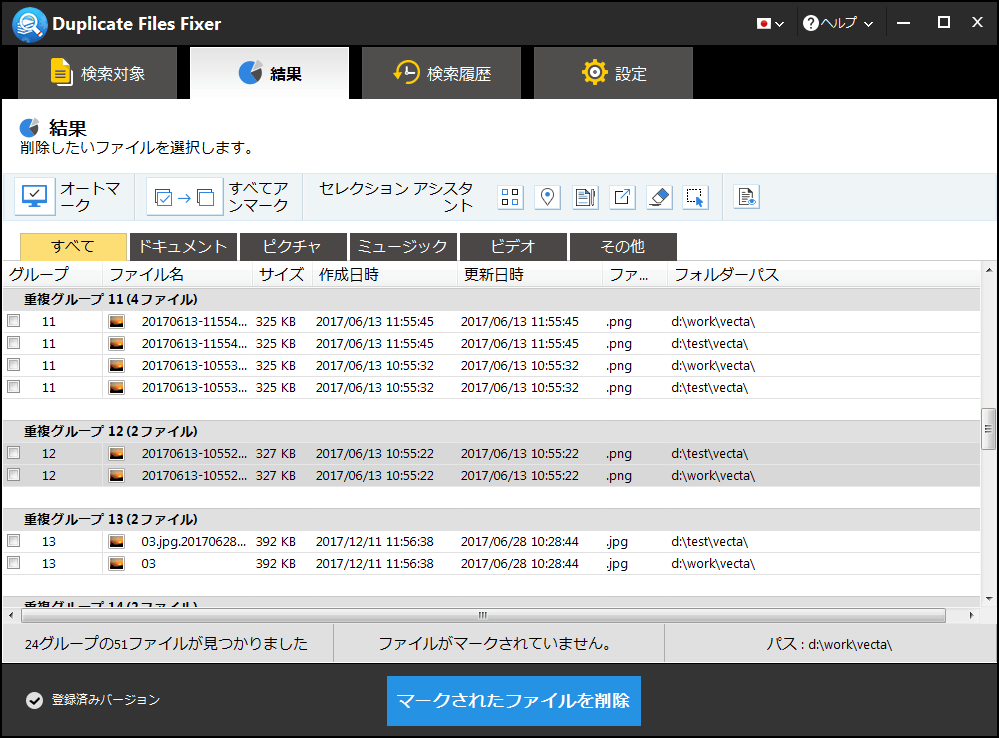Click the dotted square cursor select icon
This screenshot has height=738, width=999.
(695, 197)
